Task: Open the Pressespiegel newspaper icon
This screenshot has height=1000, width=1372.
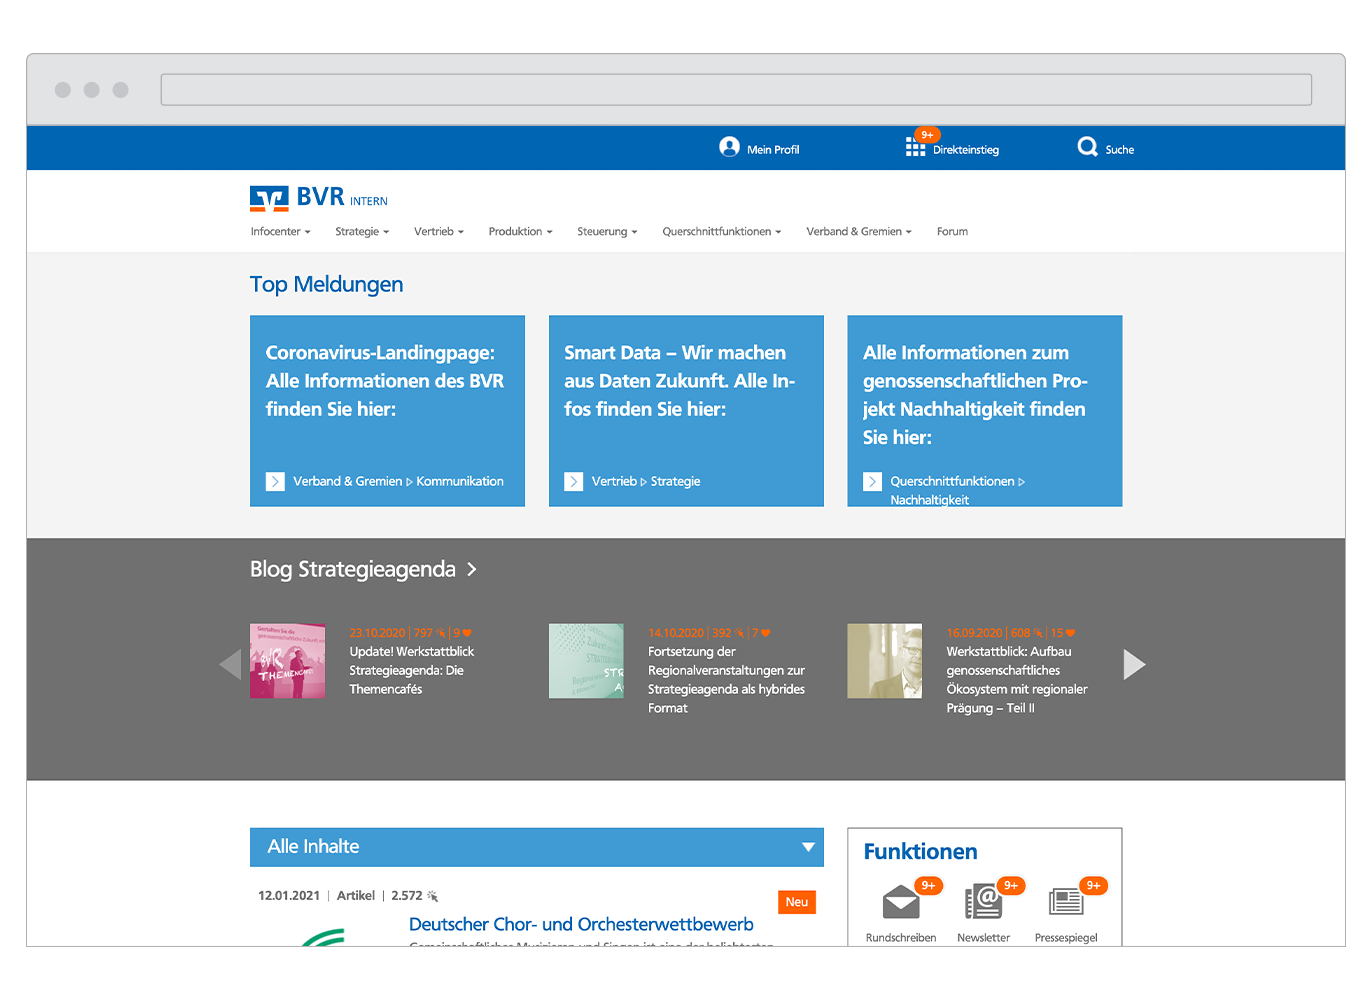Action: tap(1066, 903)
